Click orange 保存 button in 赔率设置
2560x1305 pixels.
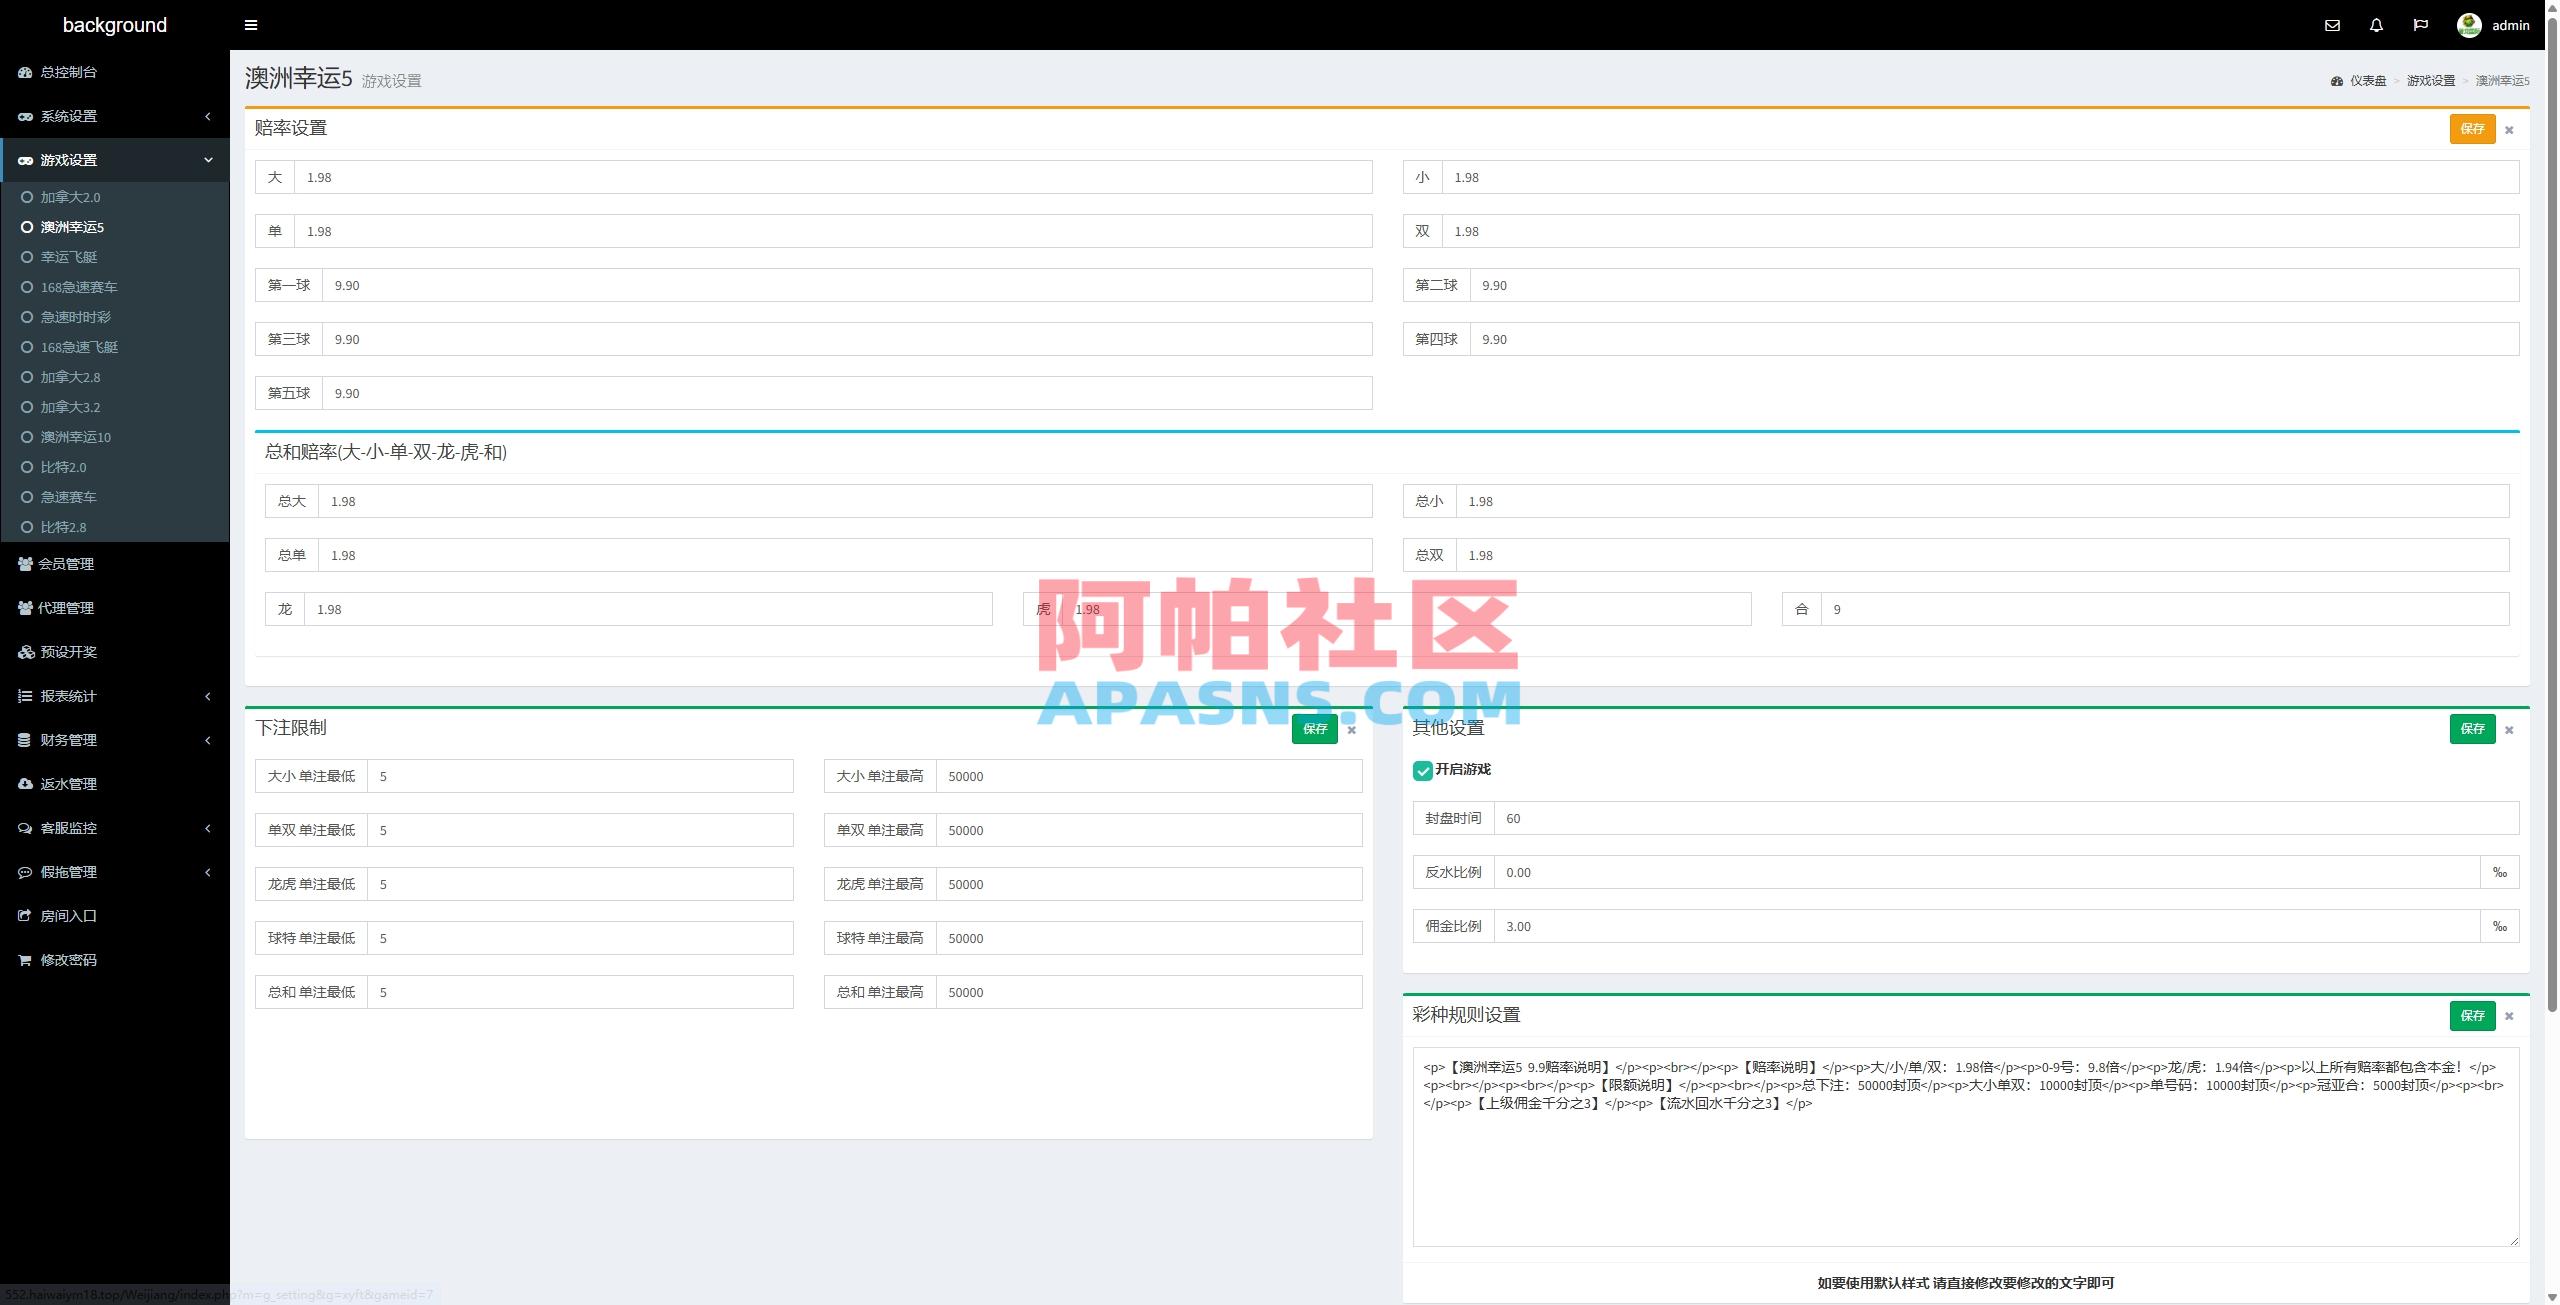[2472, 129]
